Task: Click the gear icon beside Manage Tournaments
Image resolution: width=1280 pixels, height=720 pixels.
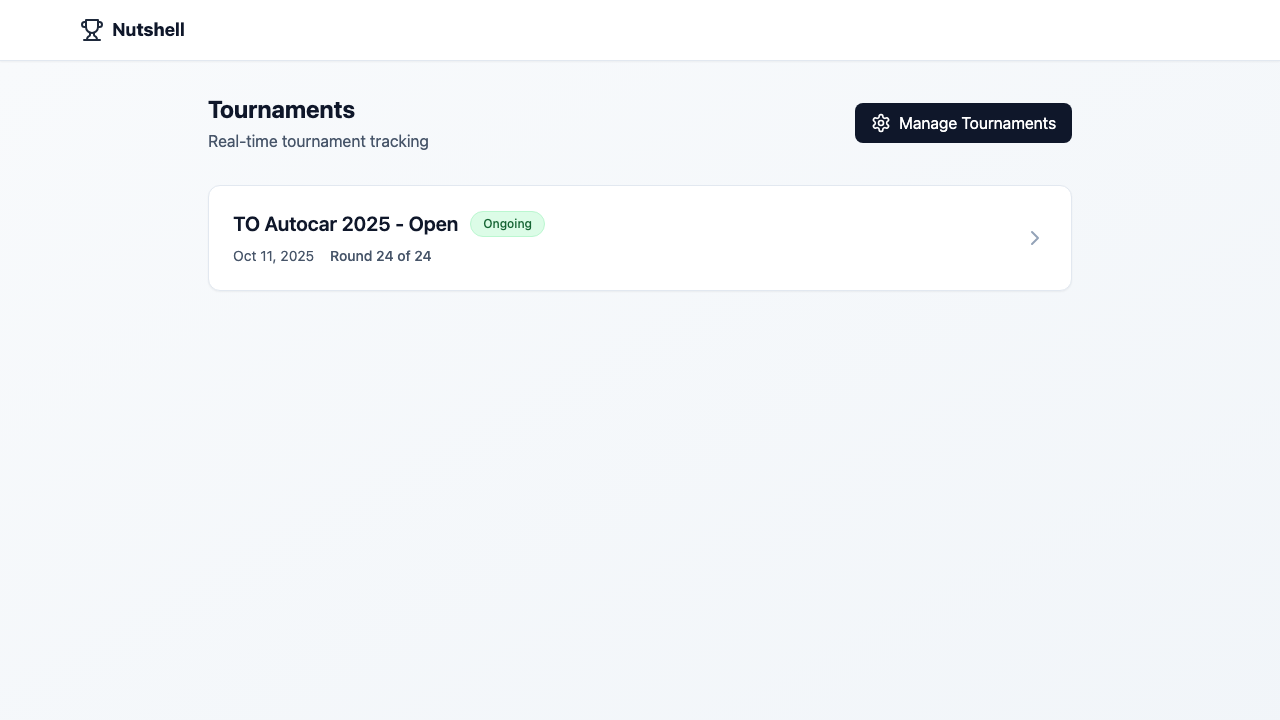Action: click(x=881, y=123)
